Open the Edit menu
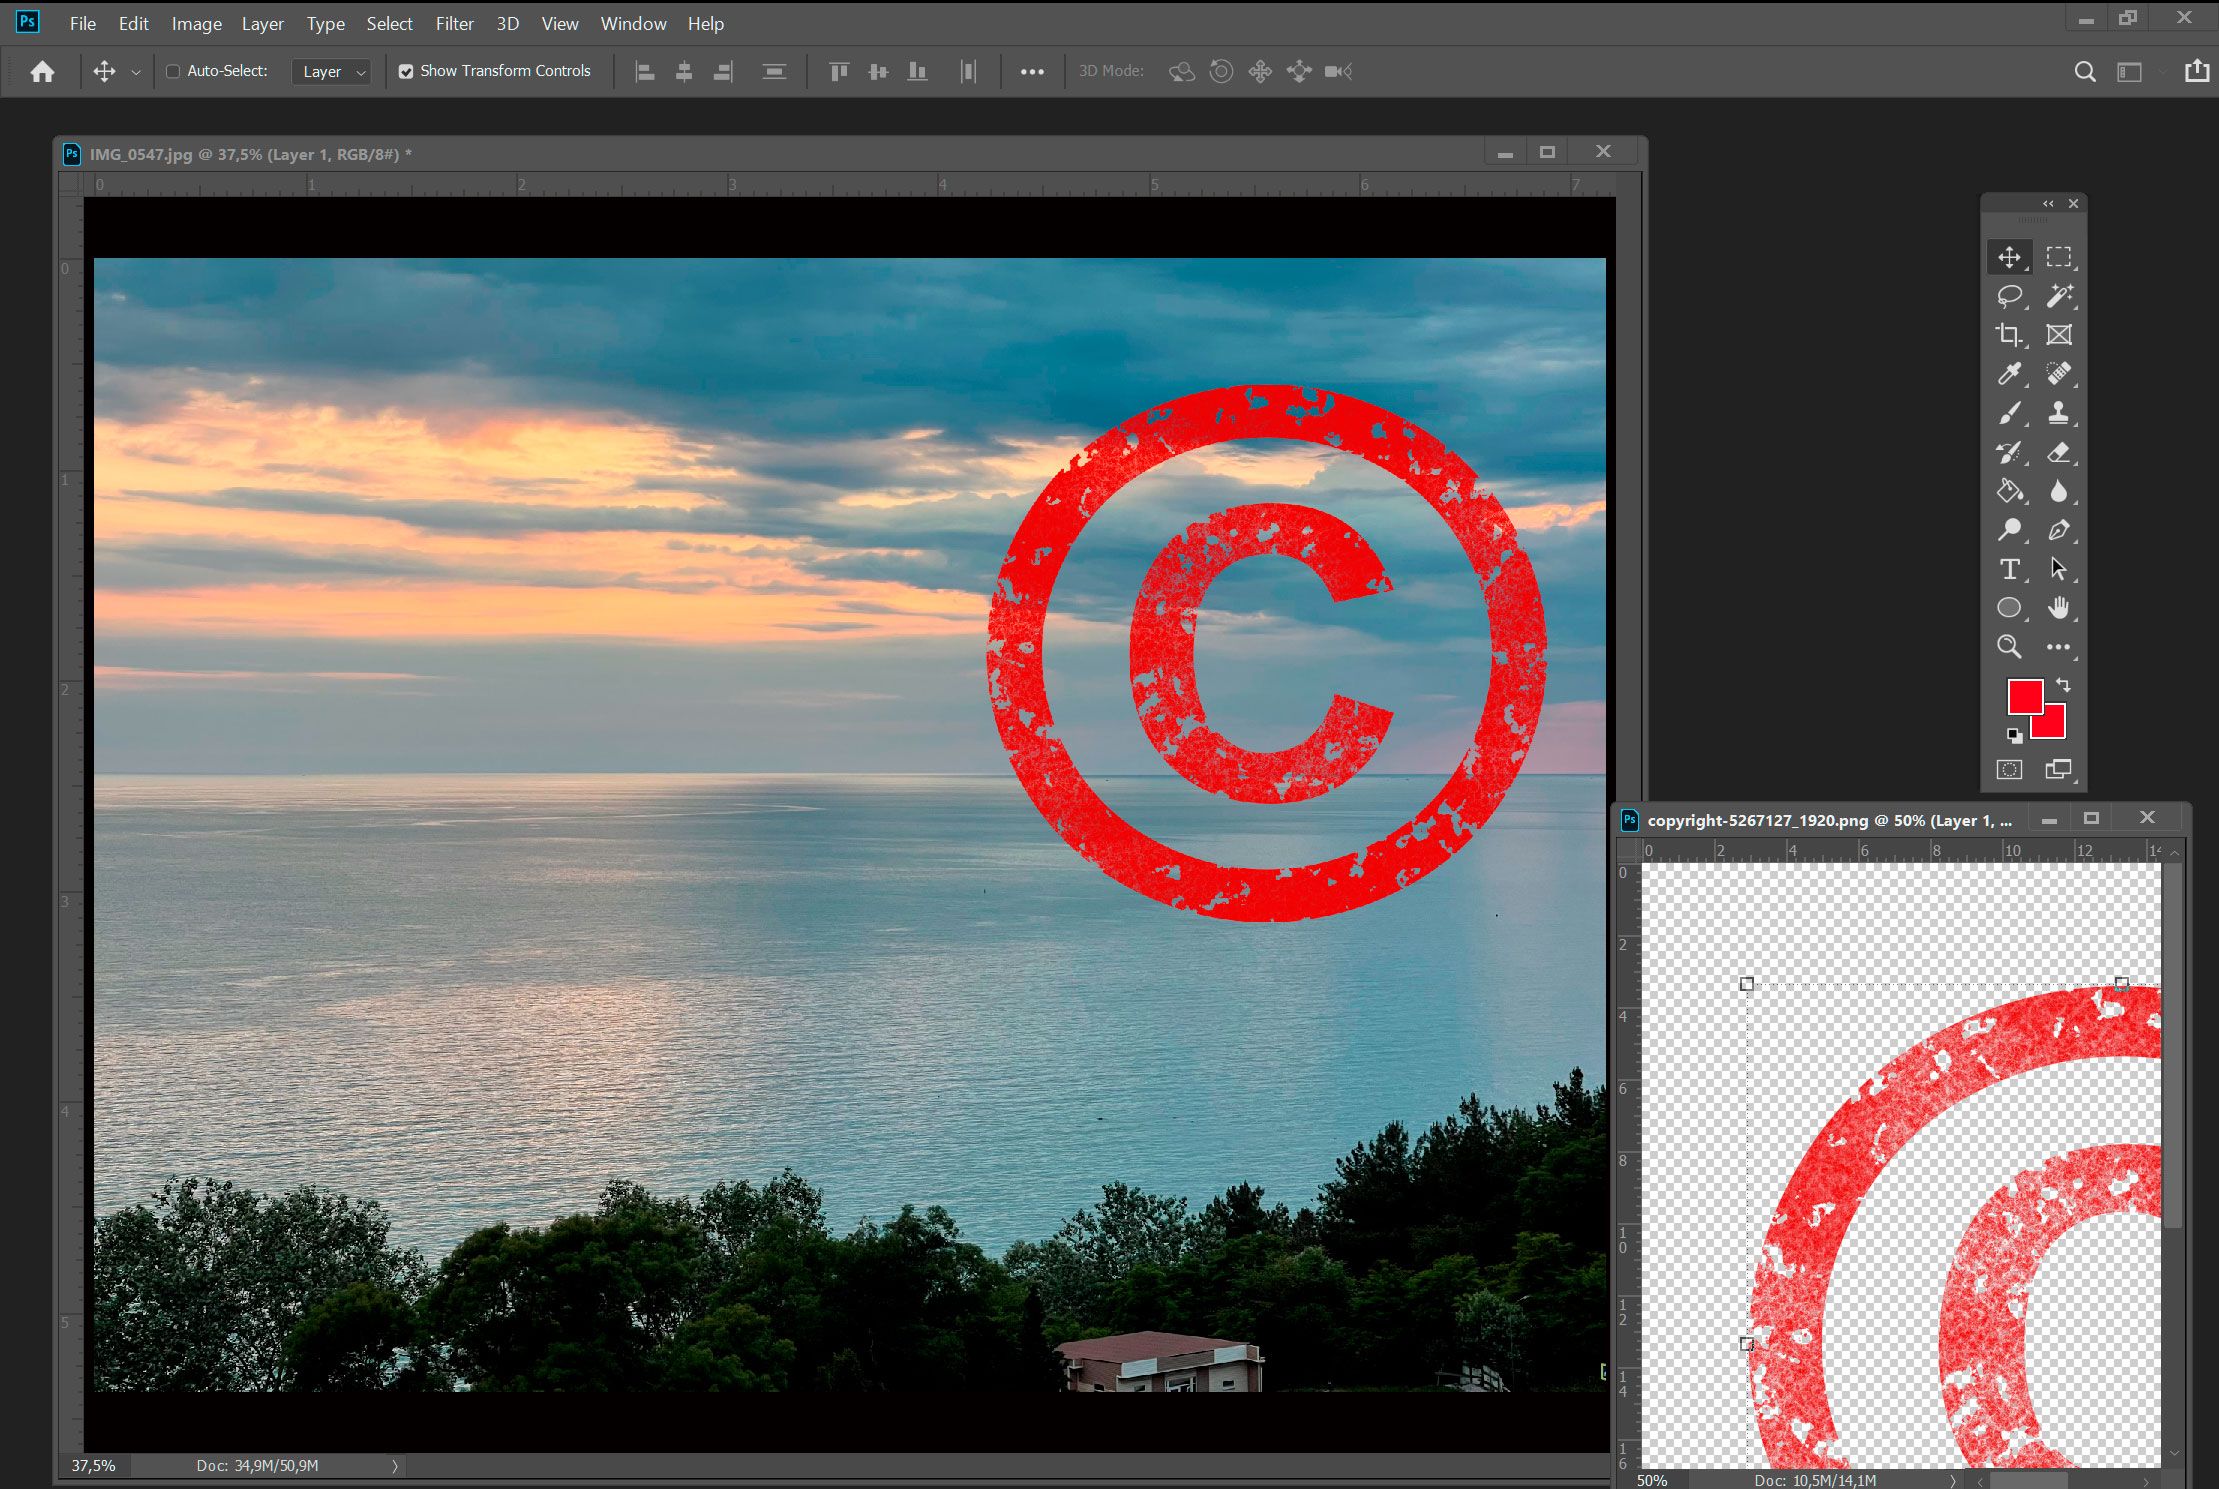This screenshot has height=1489, width=2219. (133, 23)
